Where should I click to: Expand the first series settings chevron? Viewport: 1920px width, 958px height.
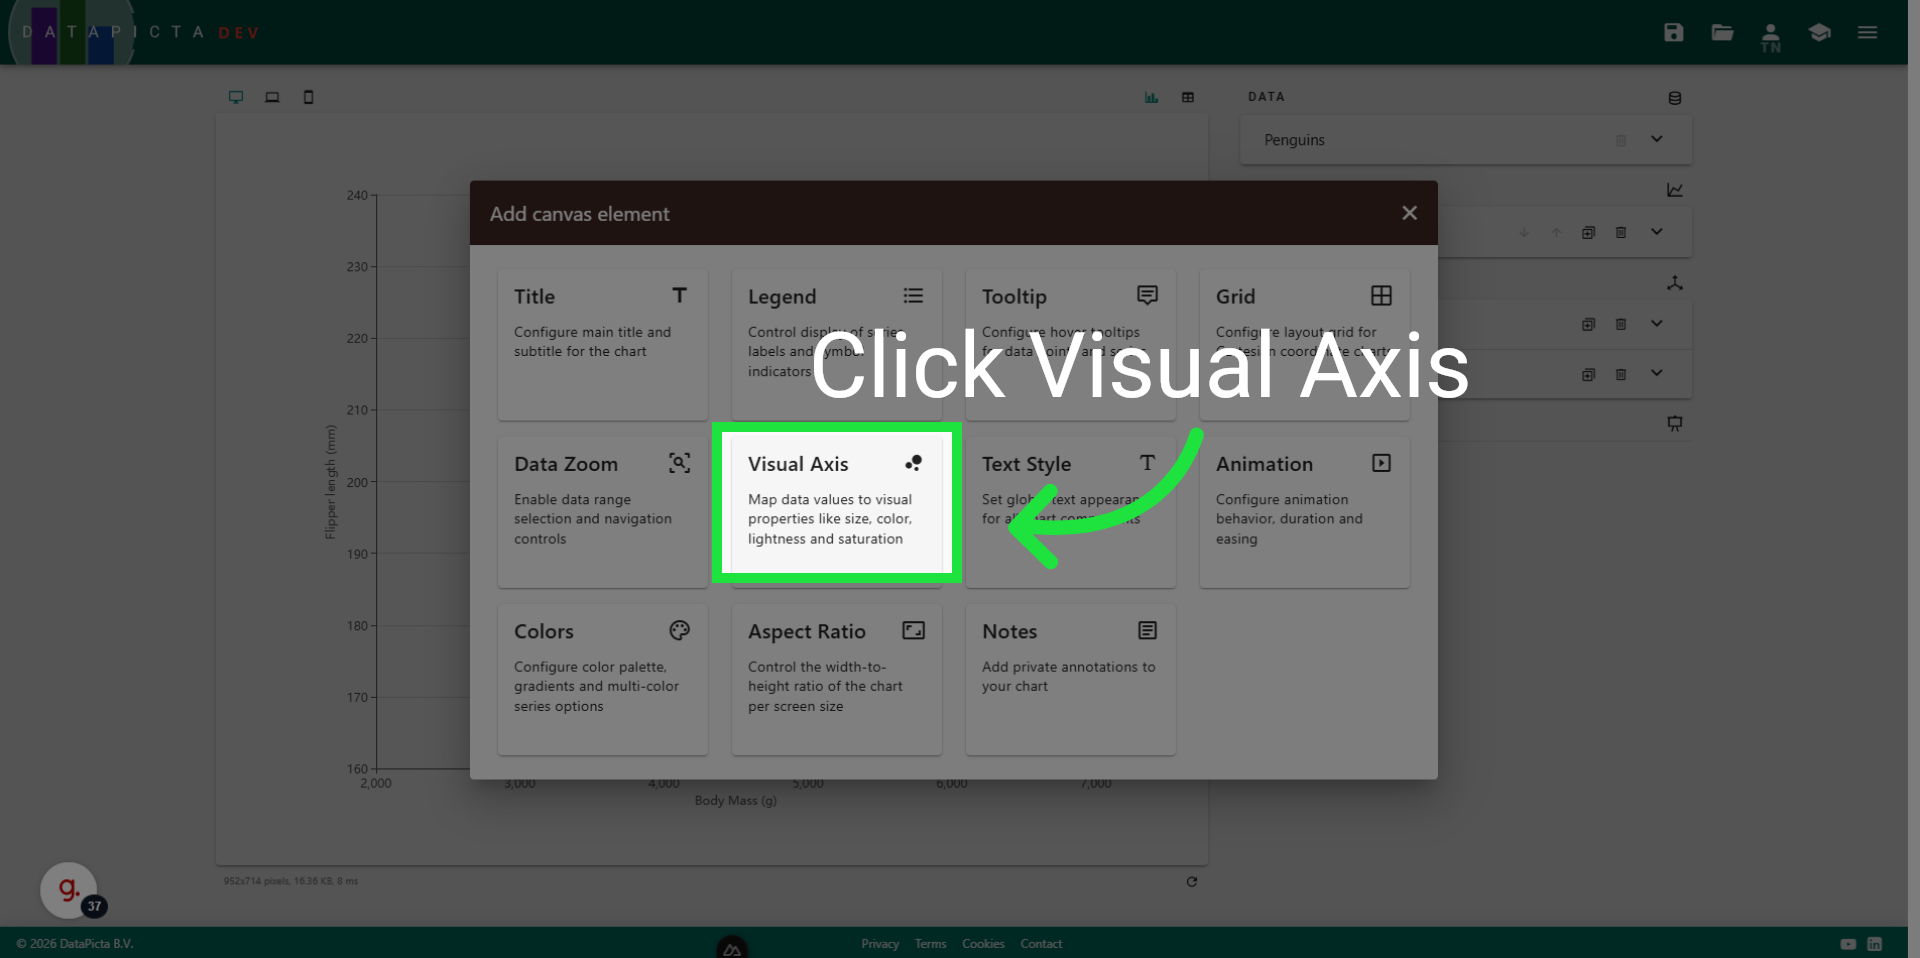pos(1657,232)
